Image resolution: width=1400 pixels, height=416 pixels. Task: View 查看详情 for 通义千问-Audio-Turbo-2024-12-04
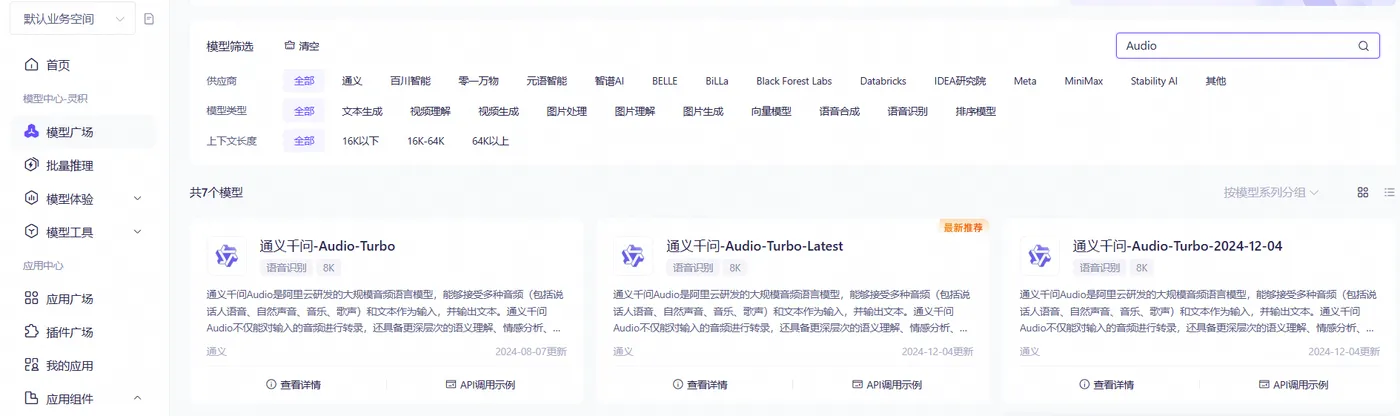1107,385
